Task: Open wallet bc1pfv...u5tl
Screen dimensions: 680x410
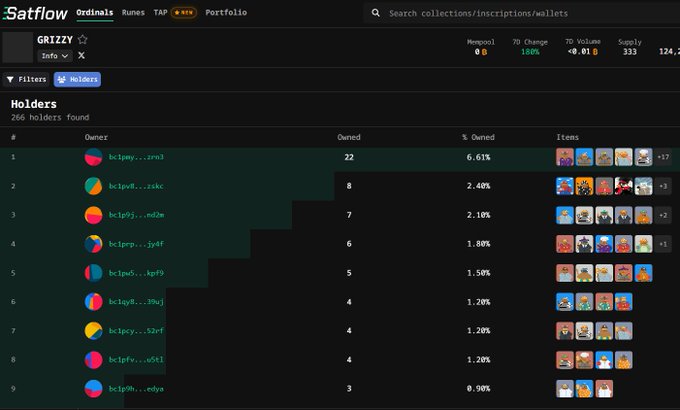Action: [136, 360]
